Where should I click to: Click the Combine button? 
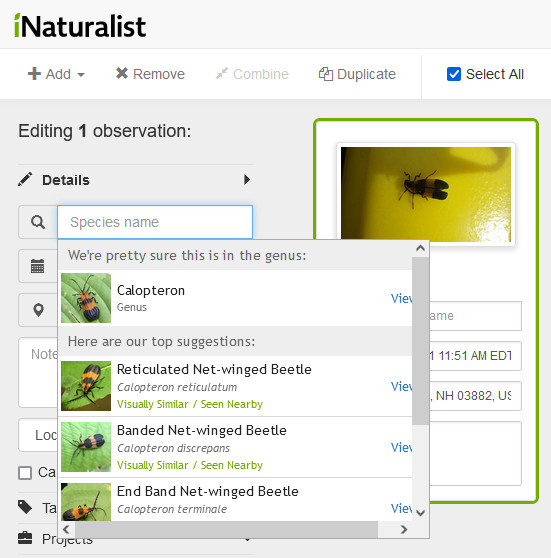(x=252, y=74)
